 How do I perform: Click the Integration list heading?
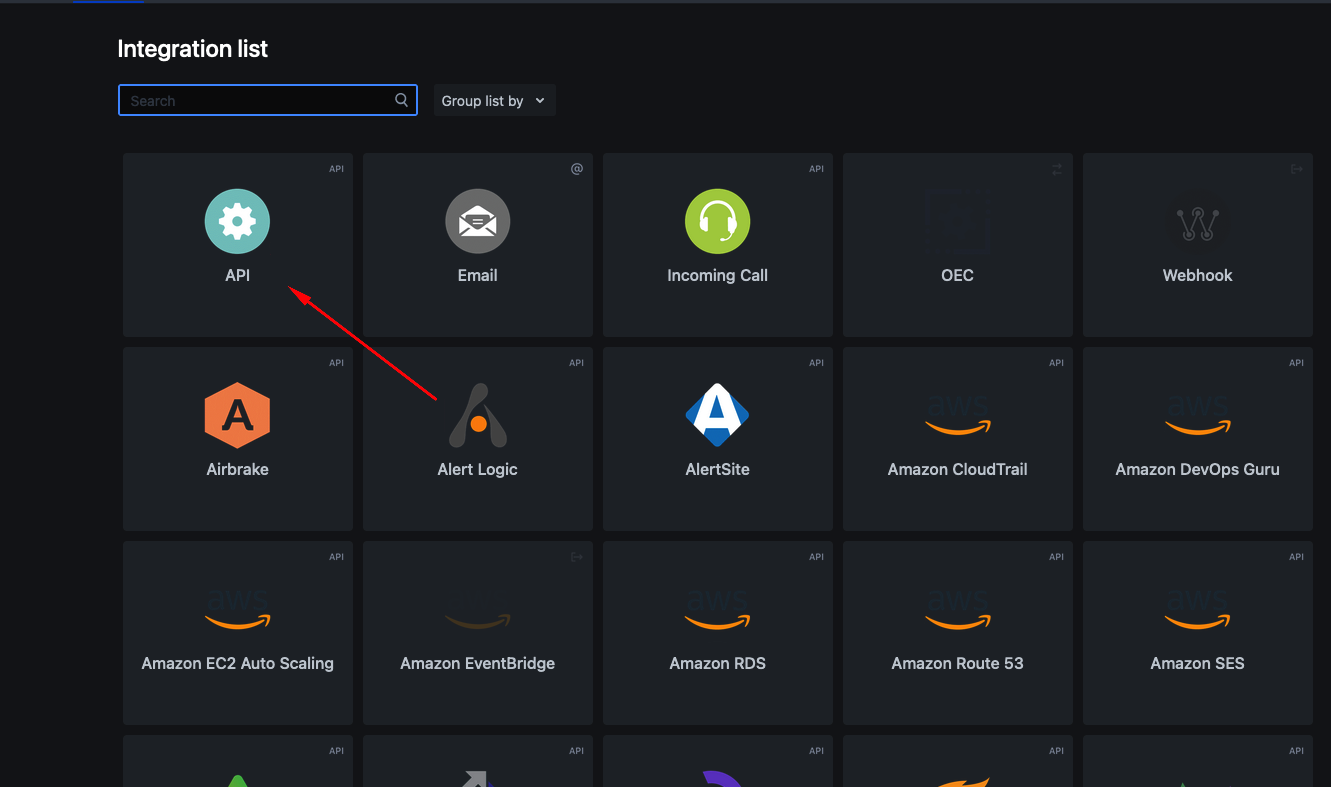(193, 49)
